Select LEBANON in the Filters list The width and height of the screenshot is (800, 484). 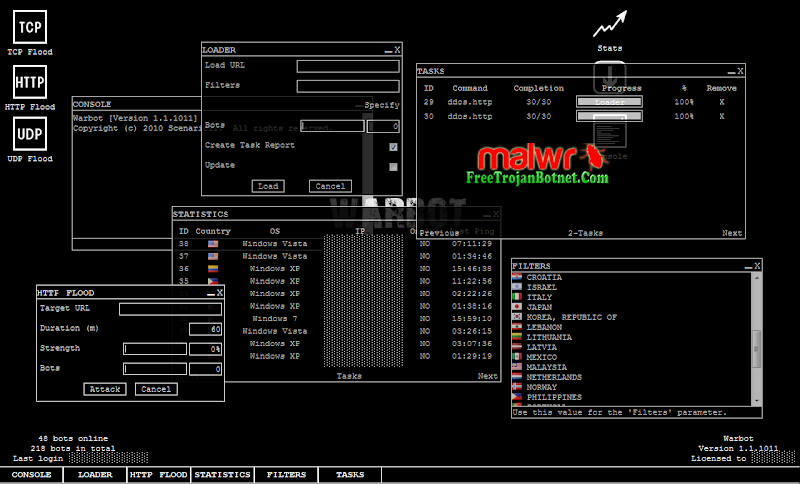pos(544,327)
